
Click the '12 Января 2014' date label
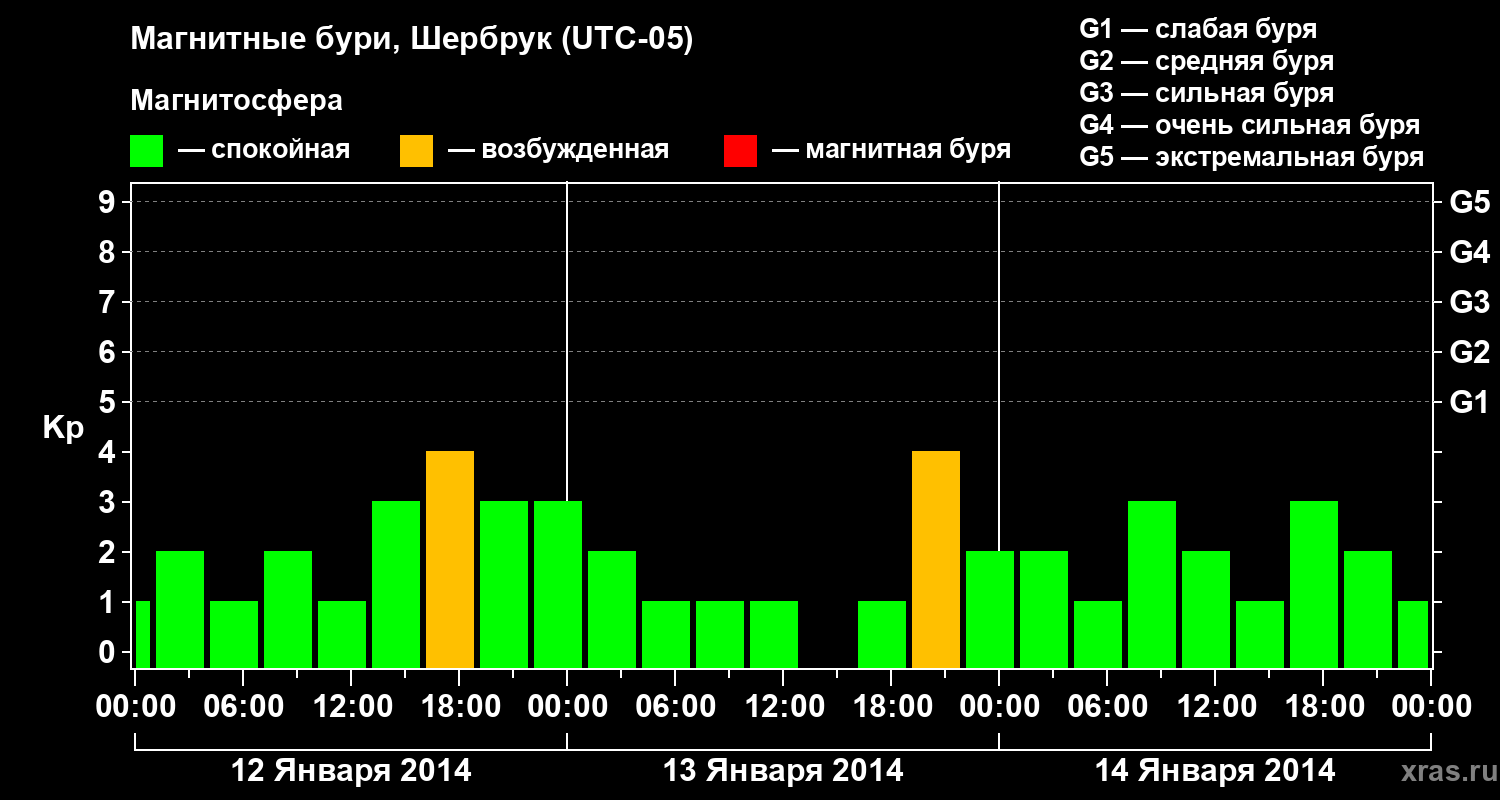coord(351,771)
